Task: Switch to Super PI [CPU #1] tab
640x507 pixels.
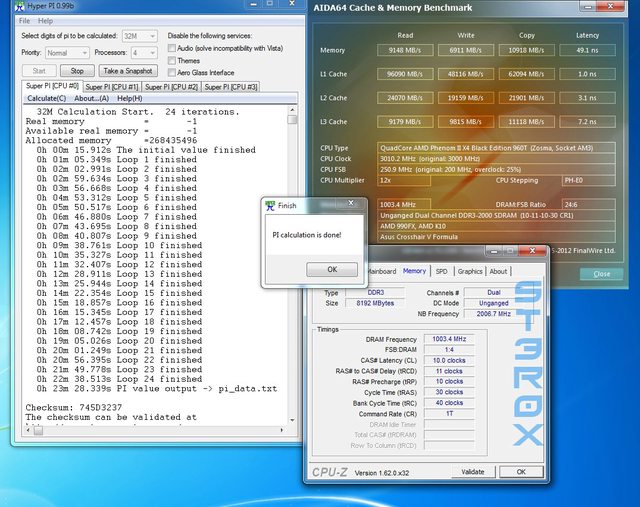Action: click(112, 87)
